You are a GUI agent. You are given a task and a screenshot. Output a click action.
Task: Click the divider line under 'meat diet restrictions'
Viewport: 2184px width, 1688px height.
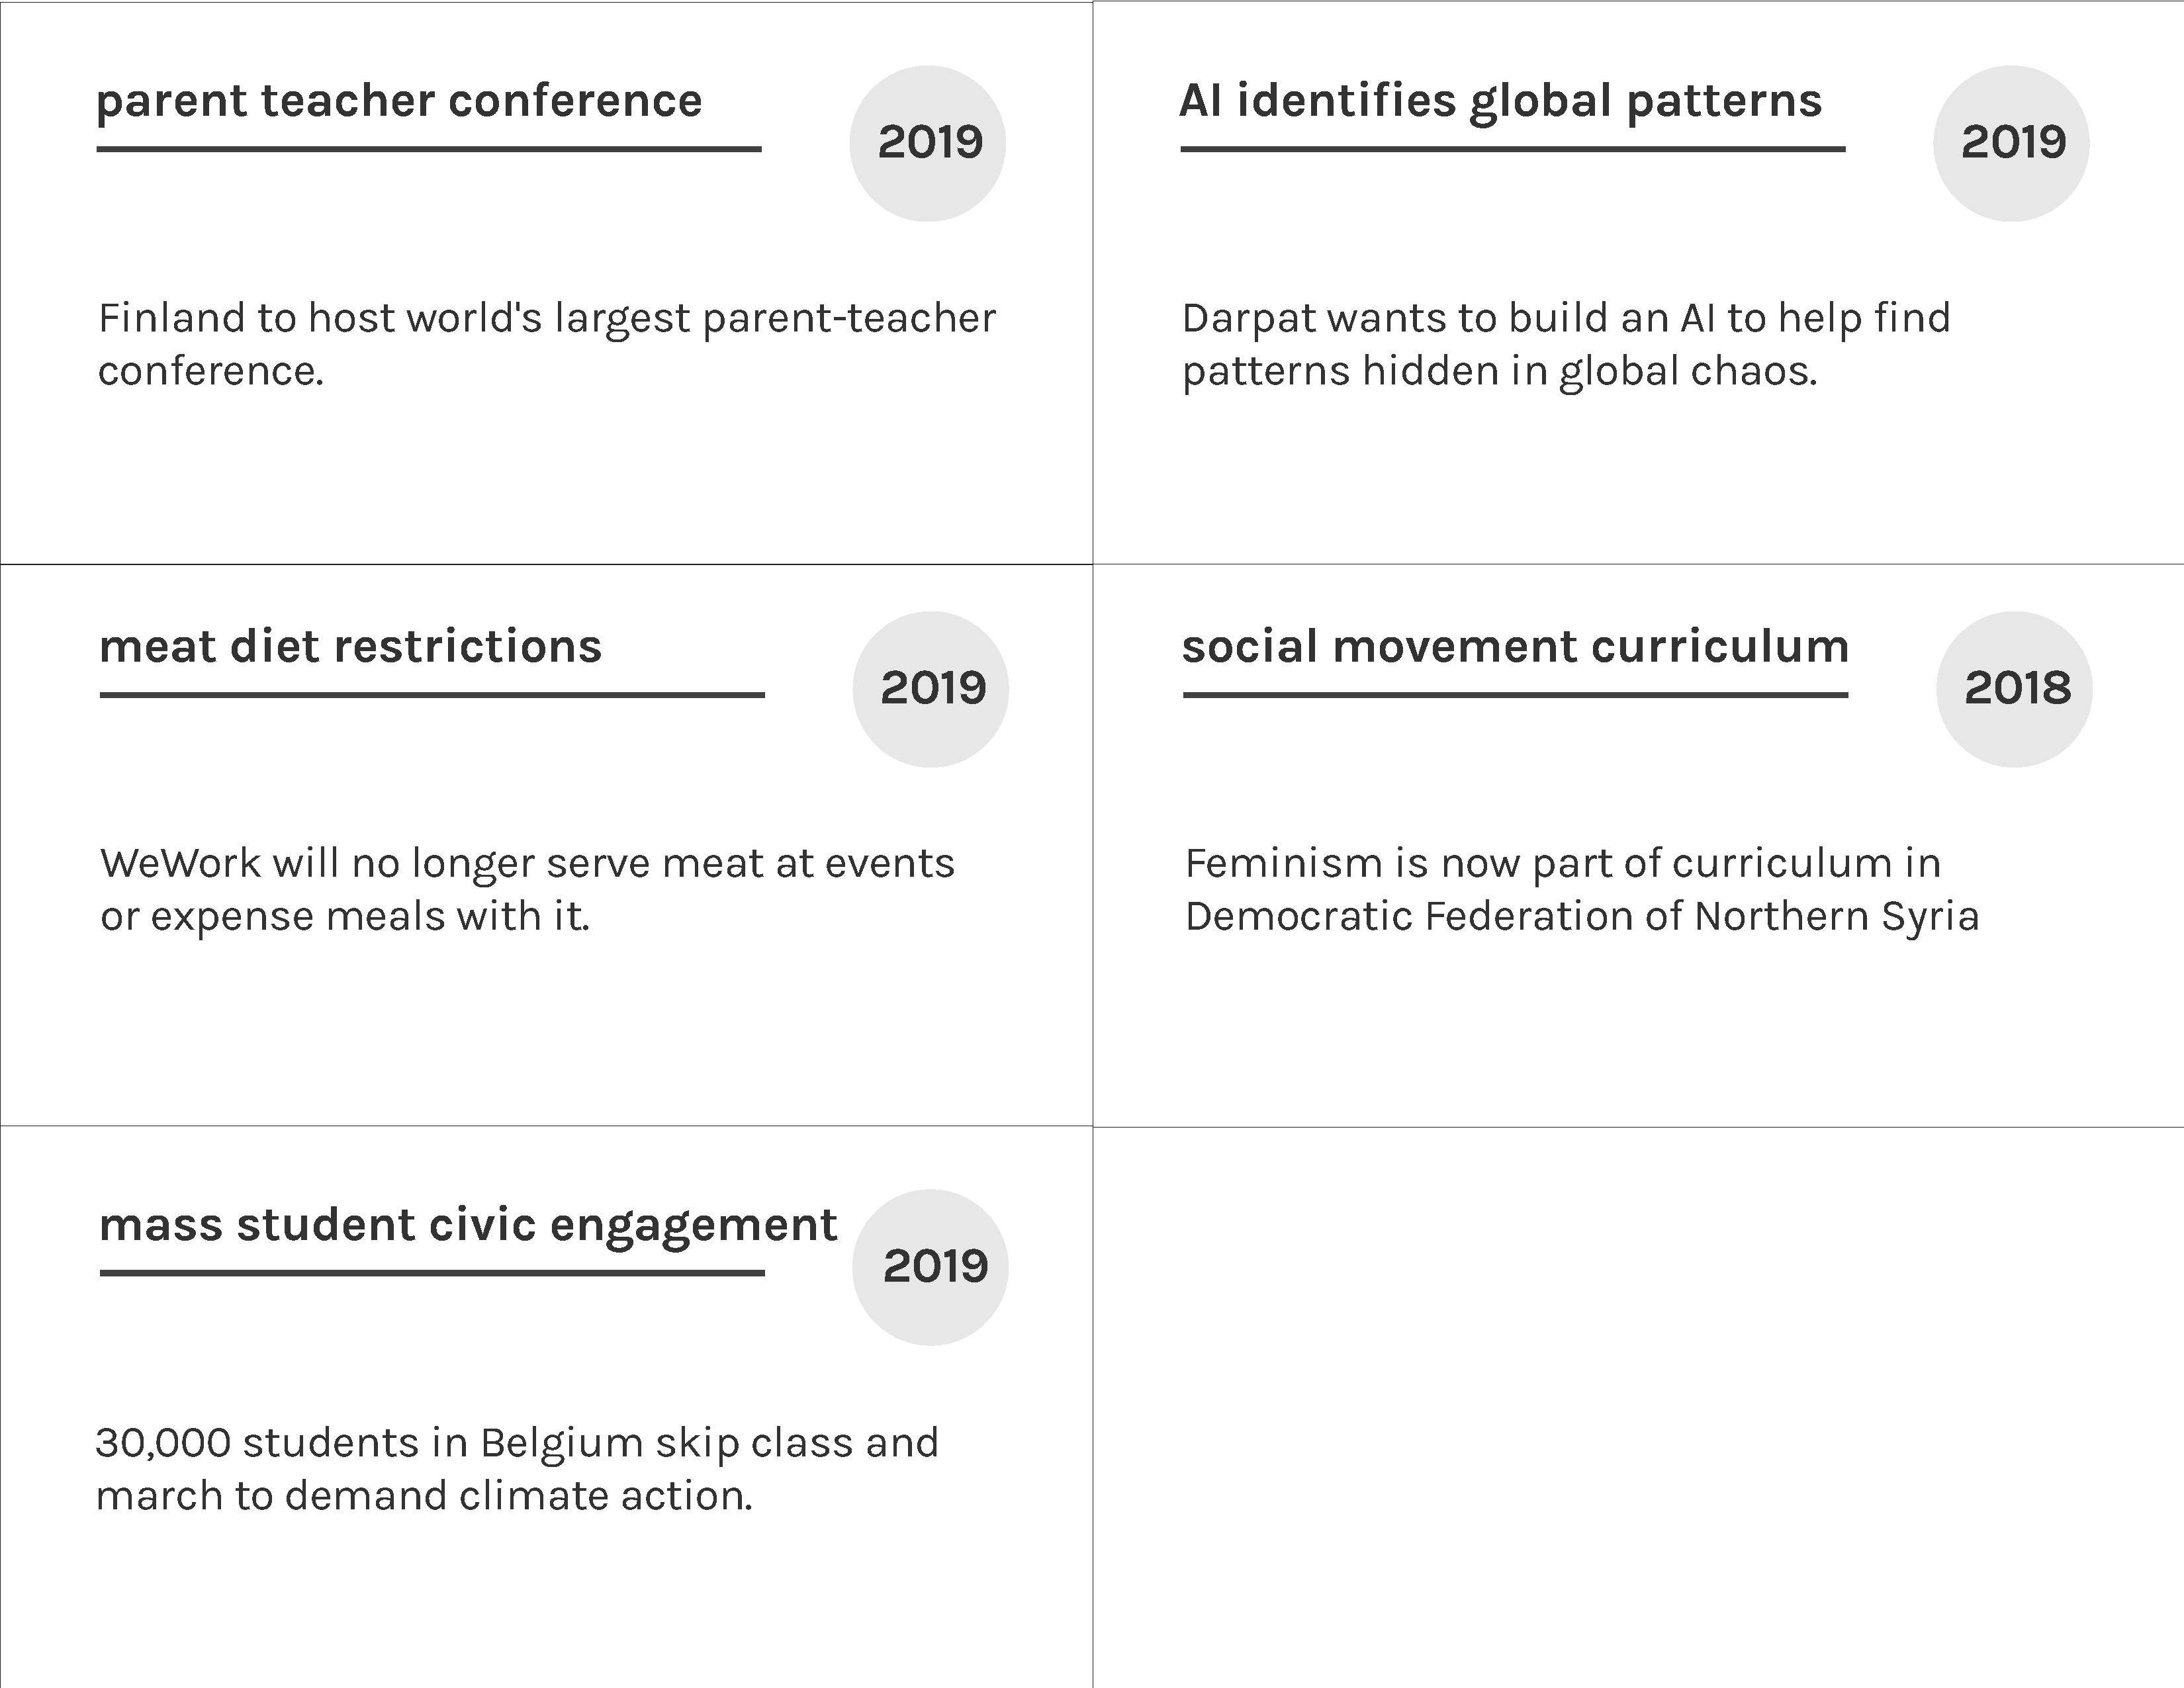coord(432,695)
